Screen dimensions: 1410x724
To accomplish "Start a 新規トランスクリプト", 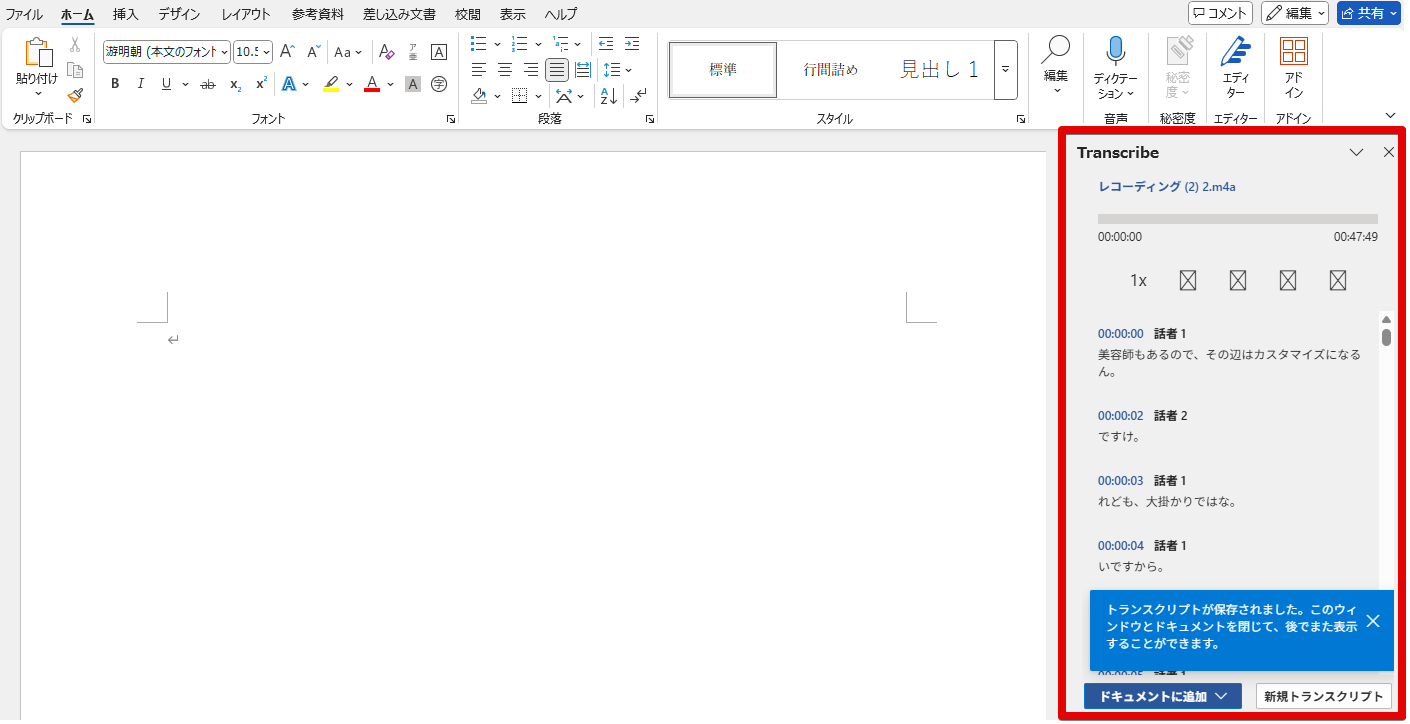I will coord(1323,696).
